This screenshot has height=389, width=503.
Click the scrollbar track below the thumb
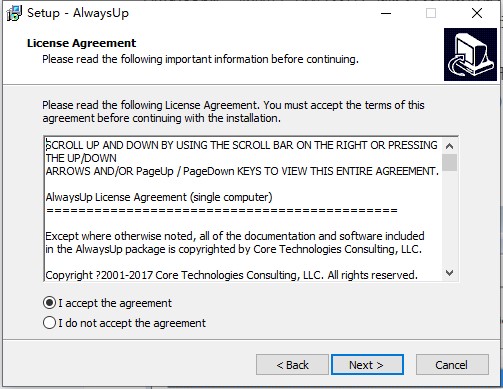pyautogui.click(x=449, y=218)
